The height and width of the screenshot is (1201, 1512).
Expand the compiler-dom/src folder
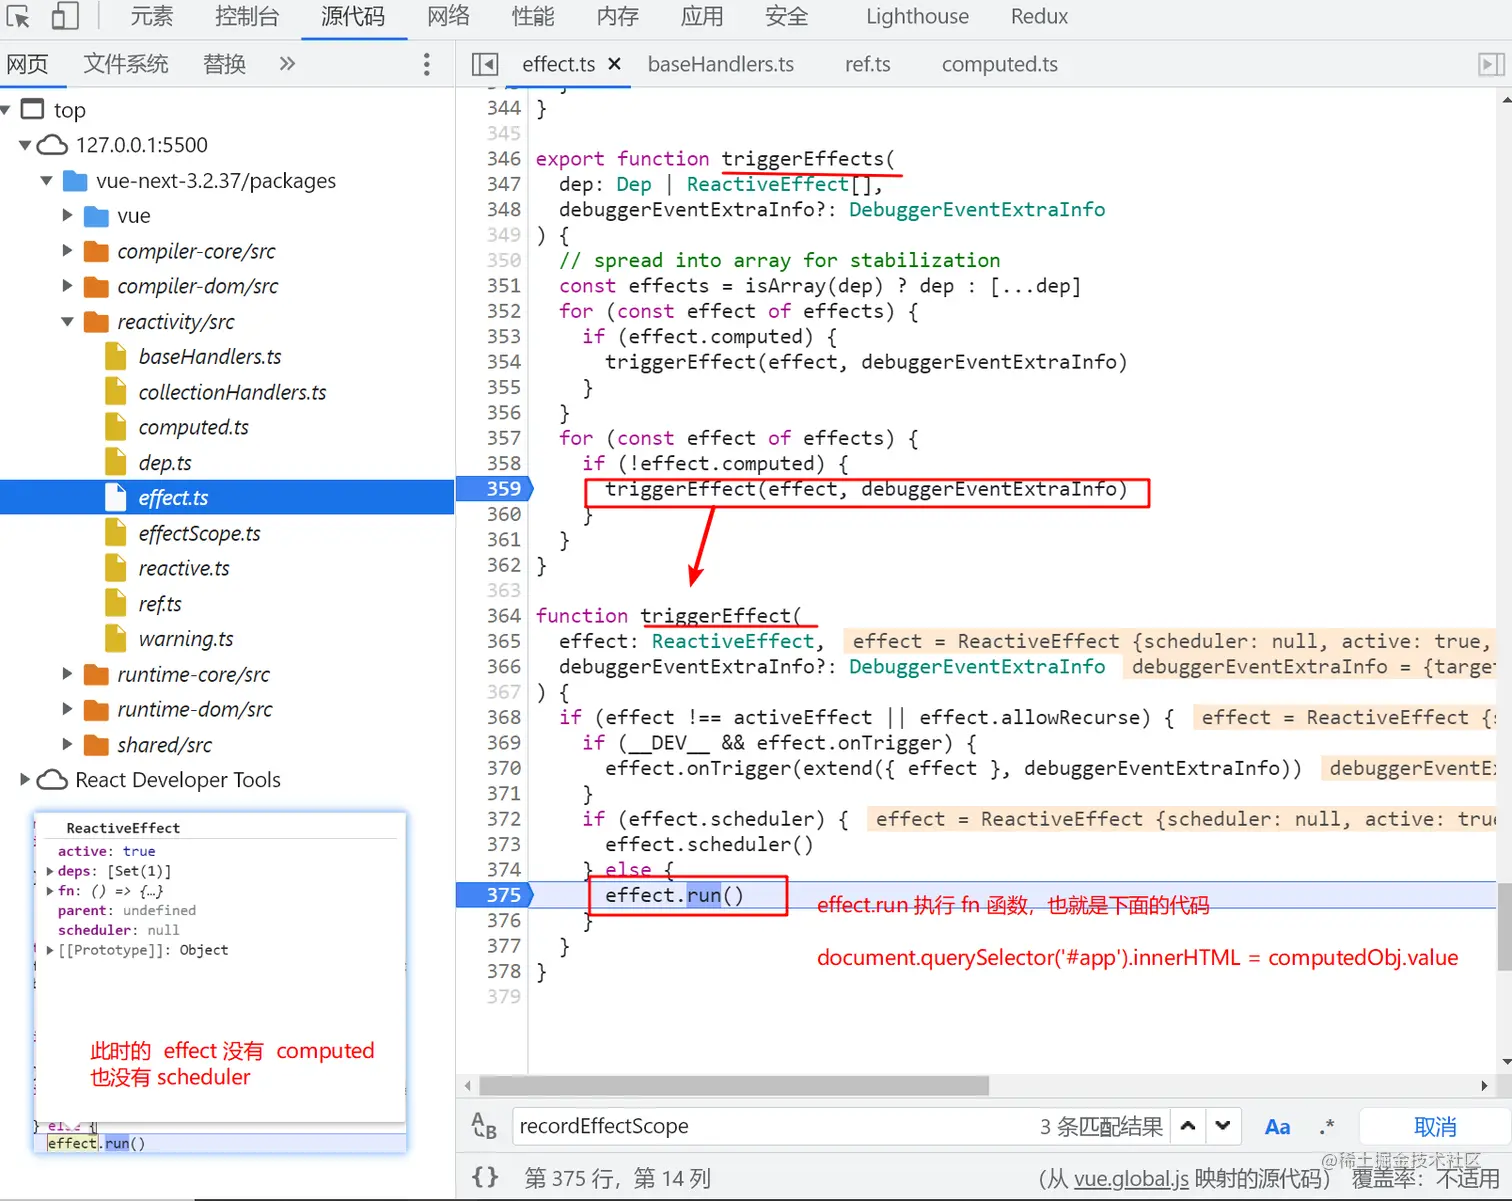pyautogui.click(x=67, y=286)
